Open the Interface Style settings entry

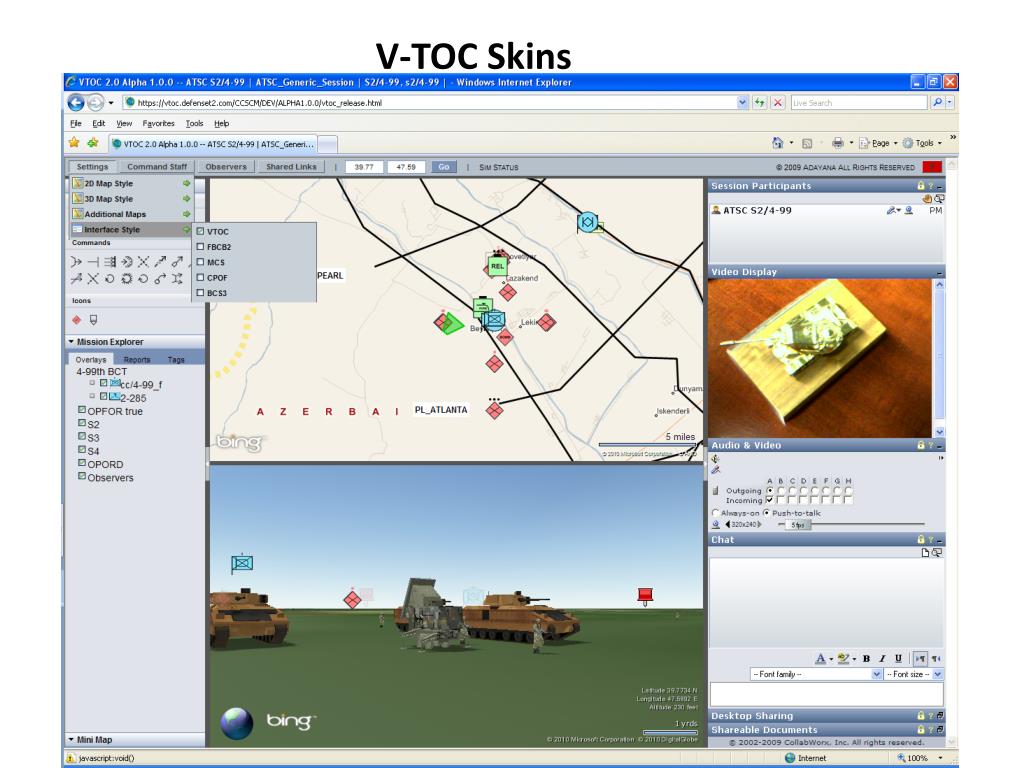click(130, 230)
